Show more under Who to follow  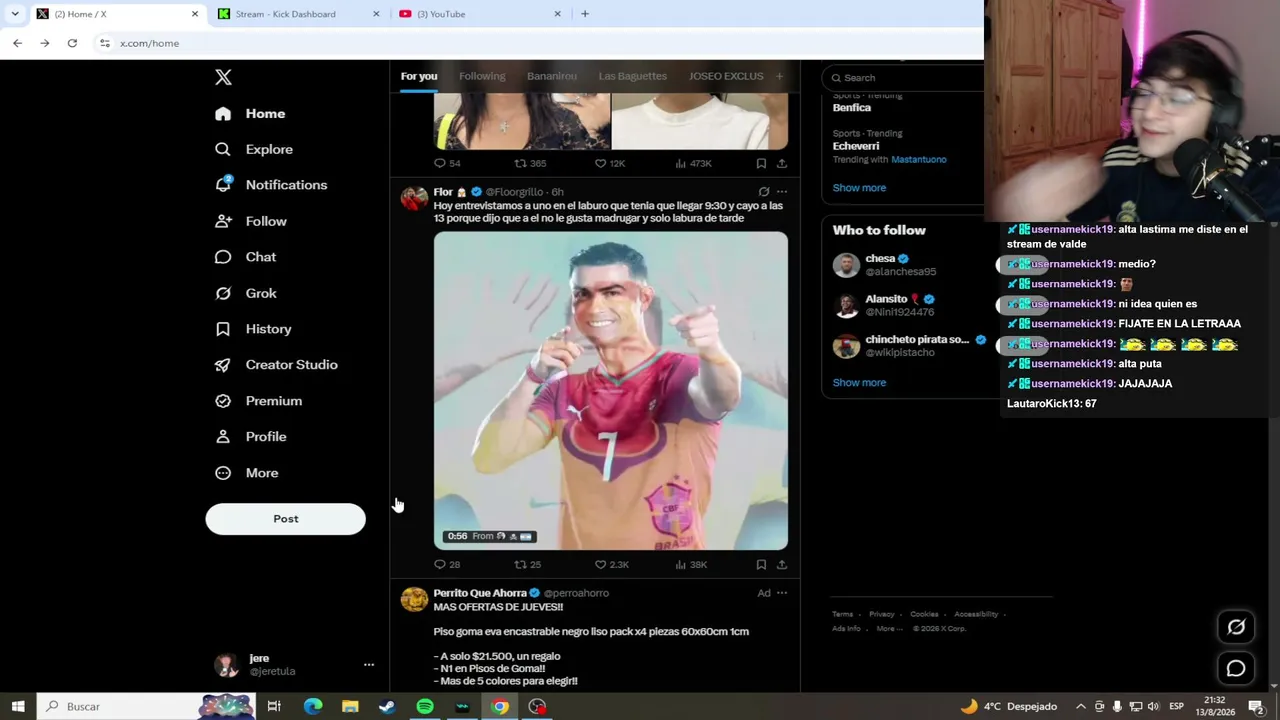(859, 383)
